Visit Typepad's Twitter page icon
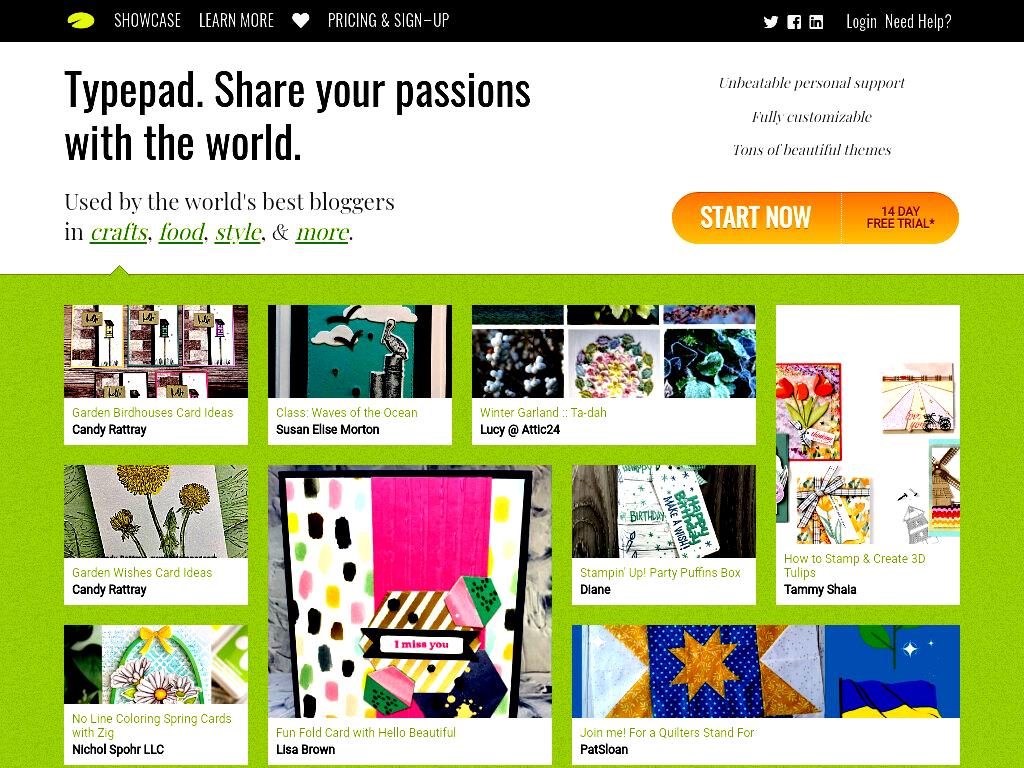Image resolution: width=1024 pixels, height=768 pixels. 771,22
